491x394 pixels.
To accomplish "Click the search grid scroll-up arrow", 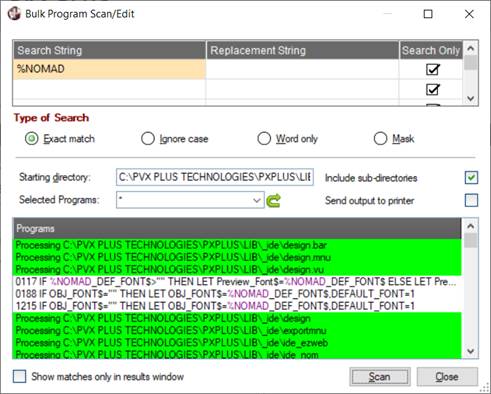I will coord(470,49).
